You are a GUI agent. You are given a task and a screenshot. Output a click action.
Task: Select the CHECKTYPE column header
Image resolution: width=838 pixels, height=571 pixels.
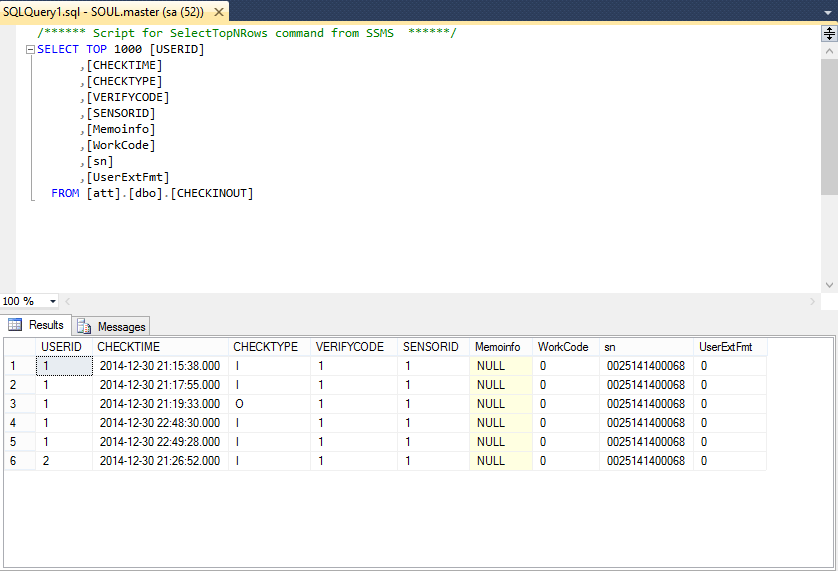click(x=269, y=347)
